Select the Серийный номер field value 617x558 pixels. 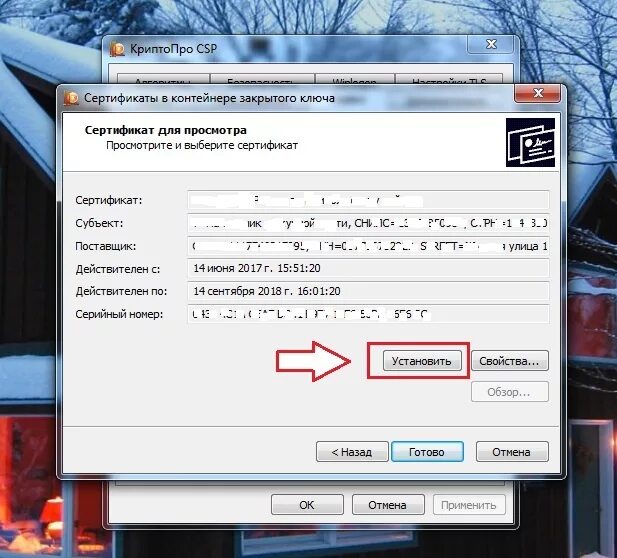pos(368,314)
